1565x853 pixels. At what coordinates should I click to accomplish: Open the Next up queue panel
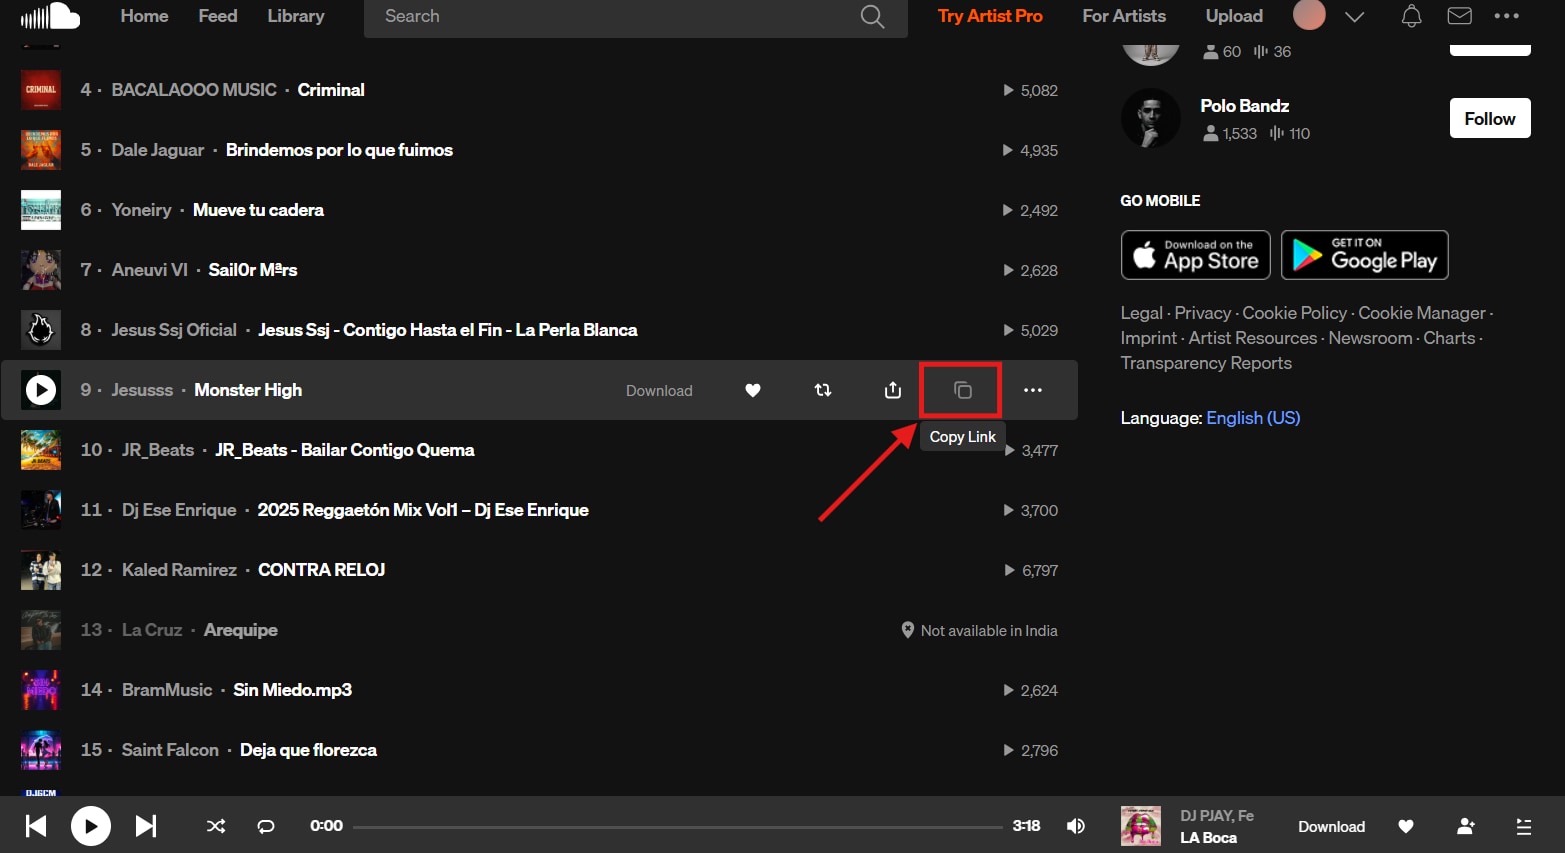click(x=1523, y=826)
